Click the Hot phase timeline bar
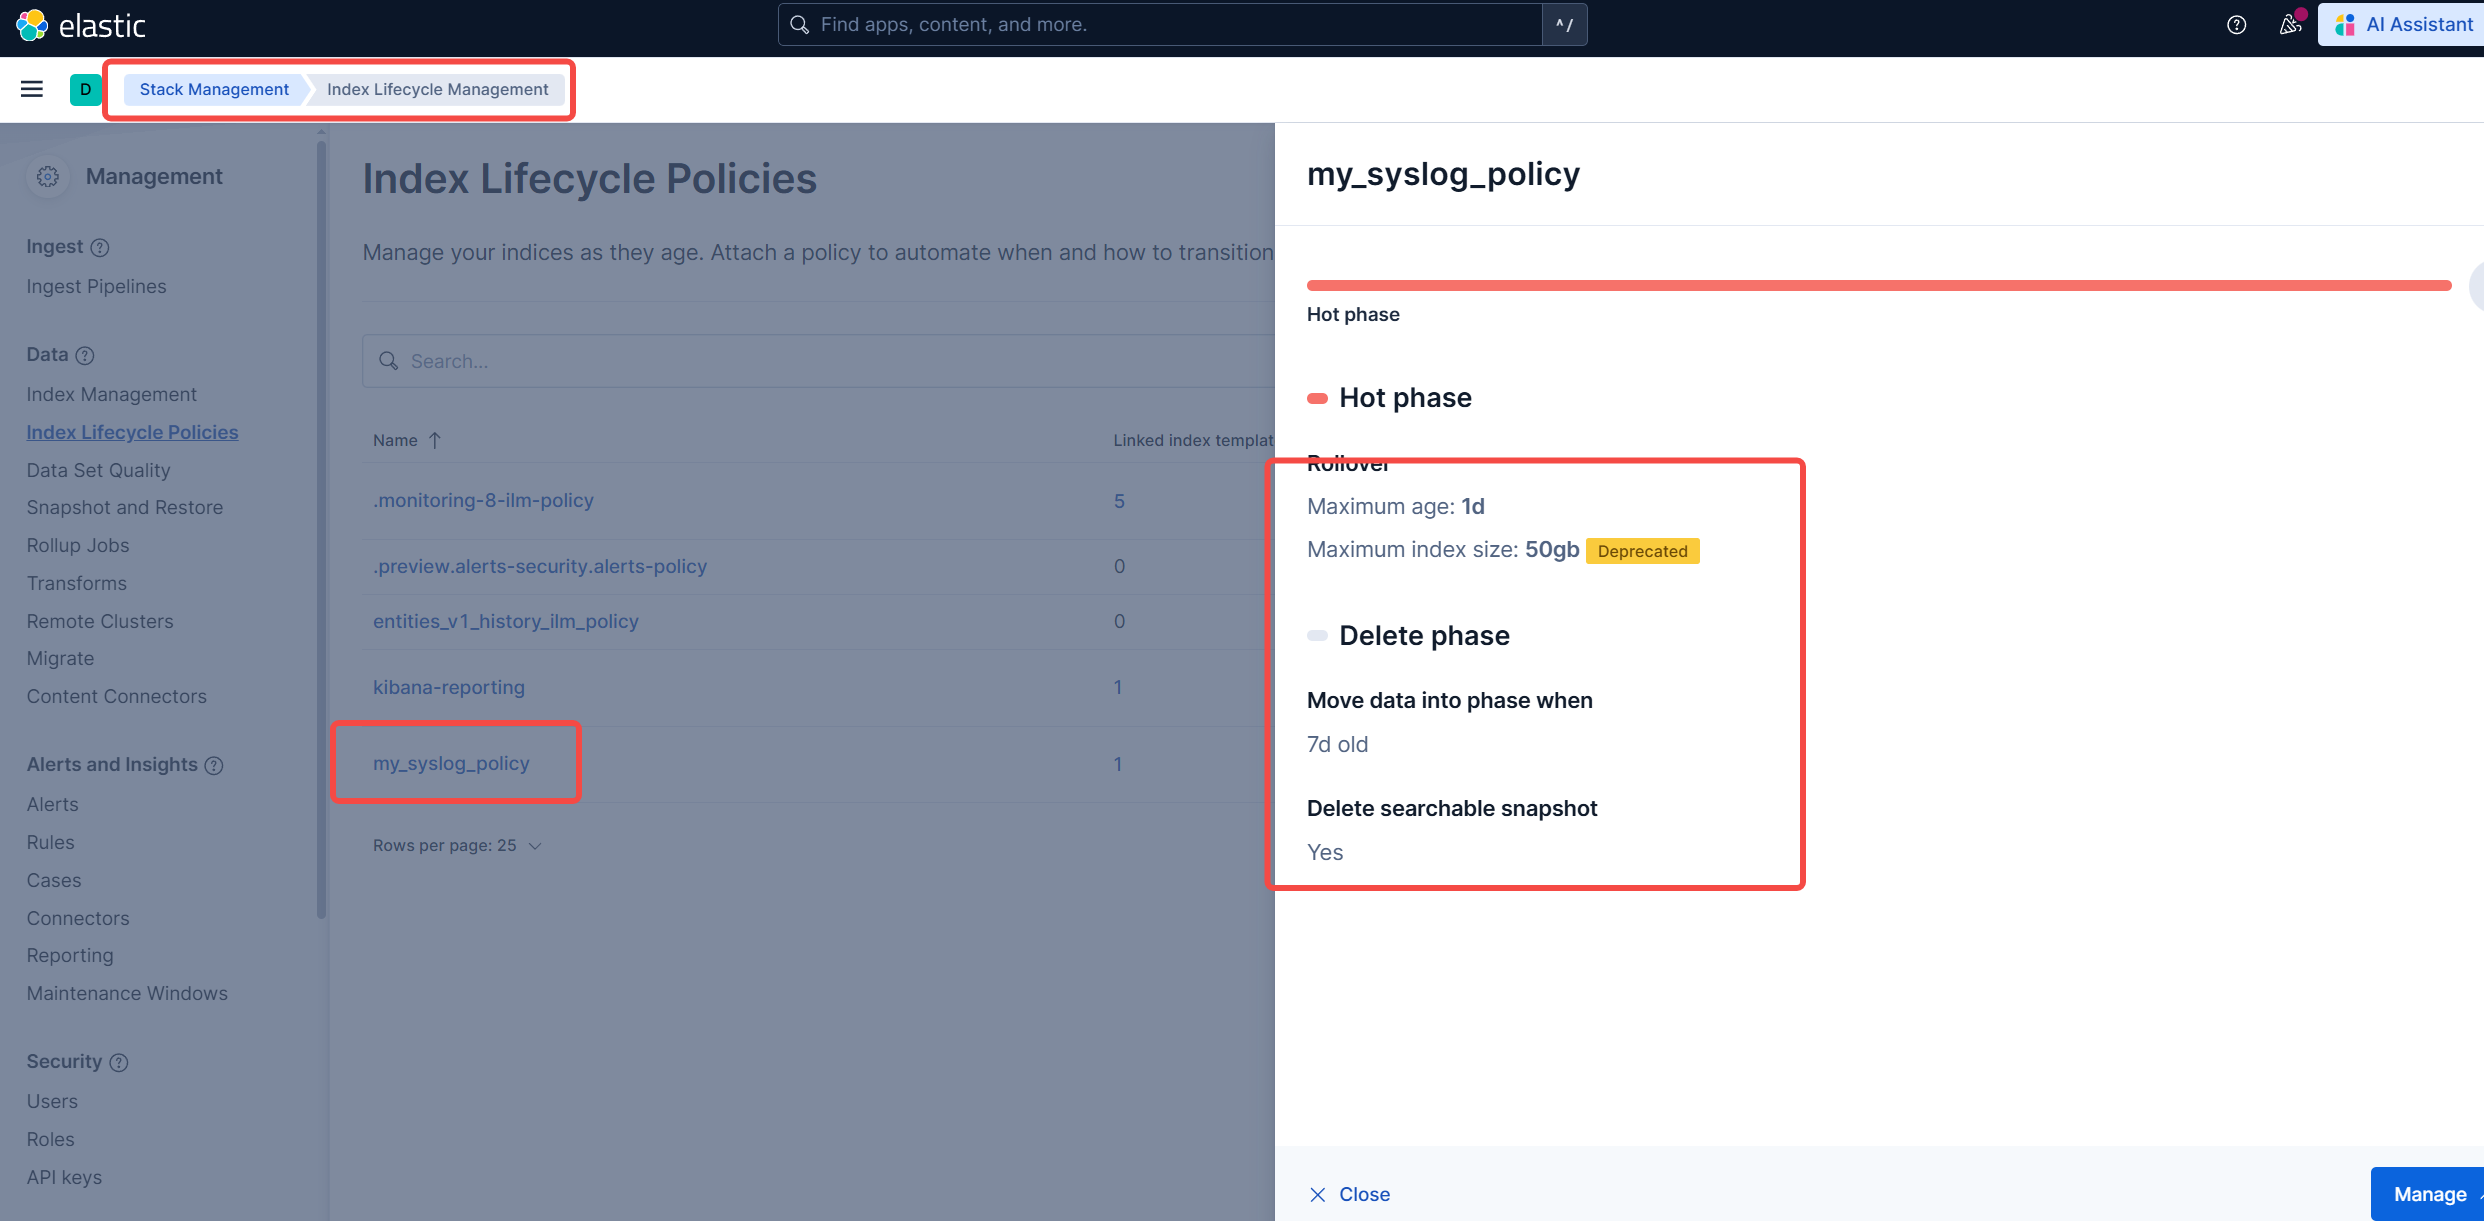2484x1221 pixels. pos(1878,286)
